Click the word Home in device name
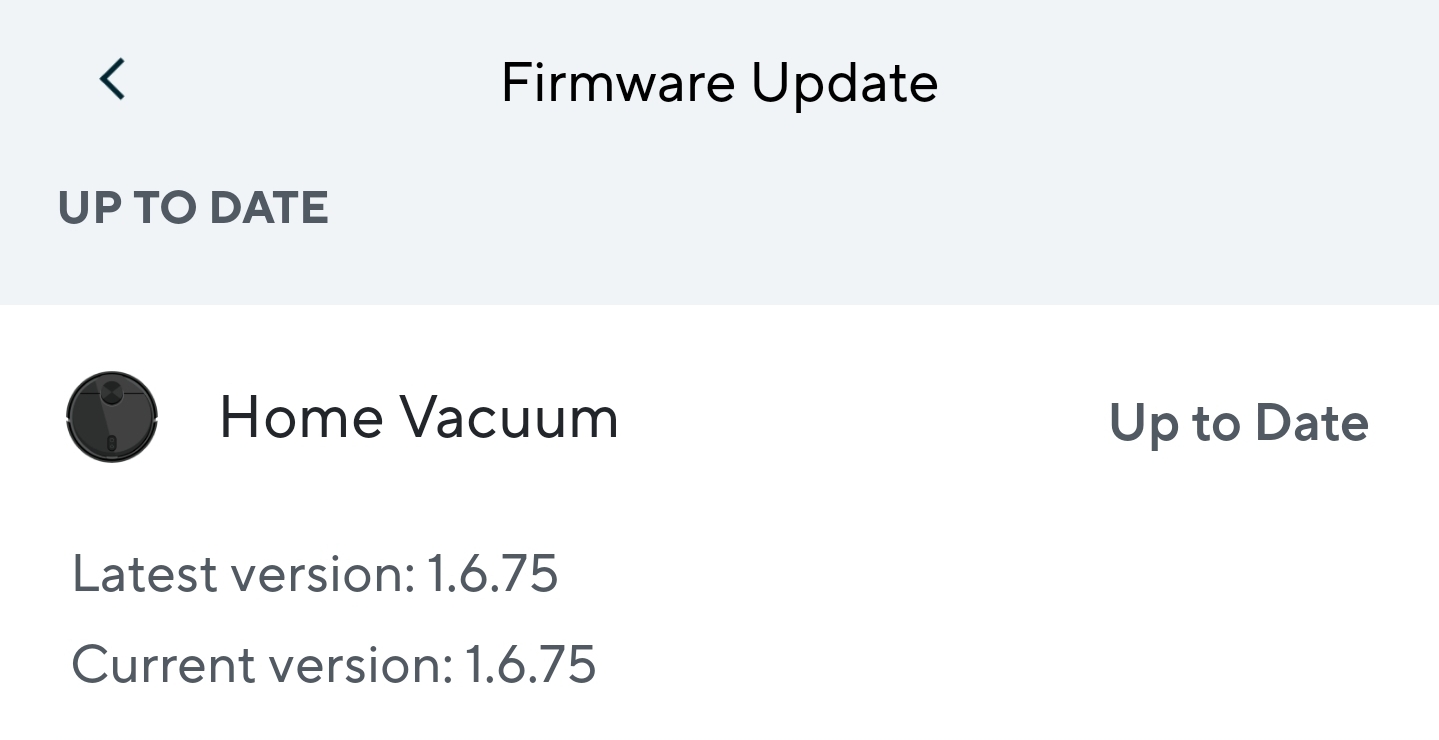 [x=298, y=417]
